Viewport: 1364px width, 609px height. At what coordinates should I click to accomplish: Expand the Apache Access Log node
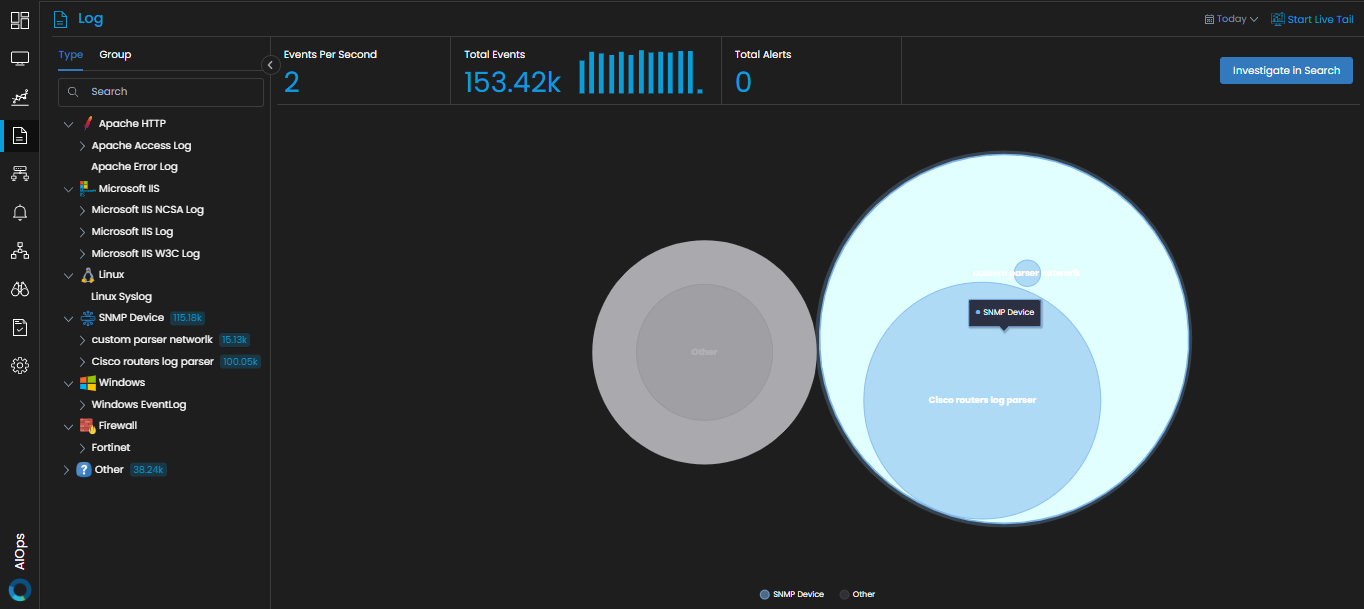(83, 146)
